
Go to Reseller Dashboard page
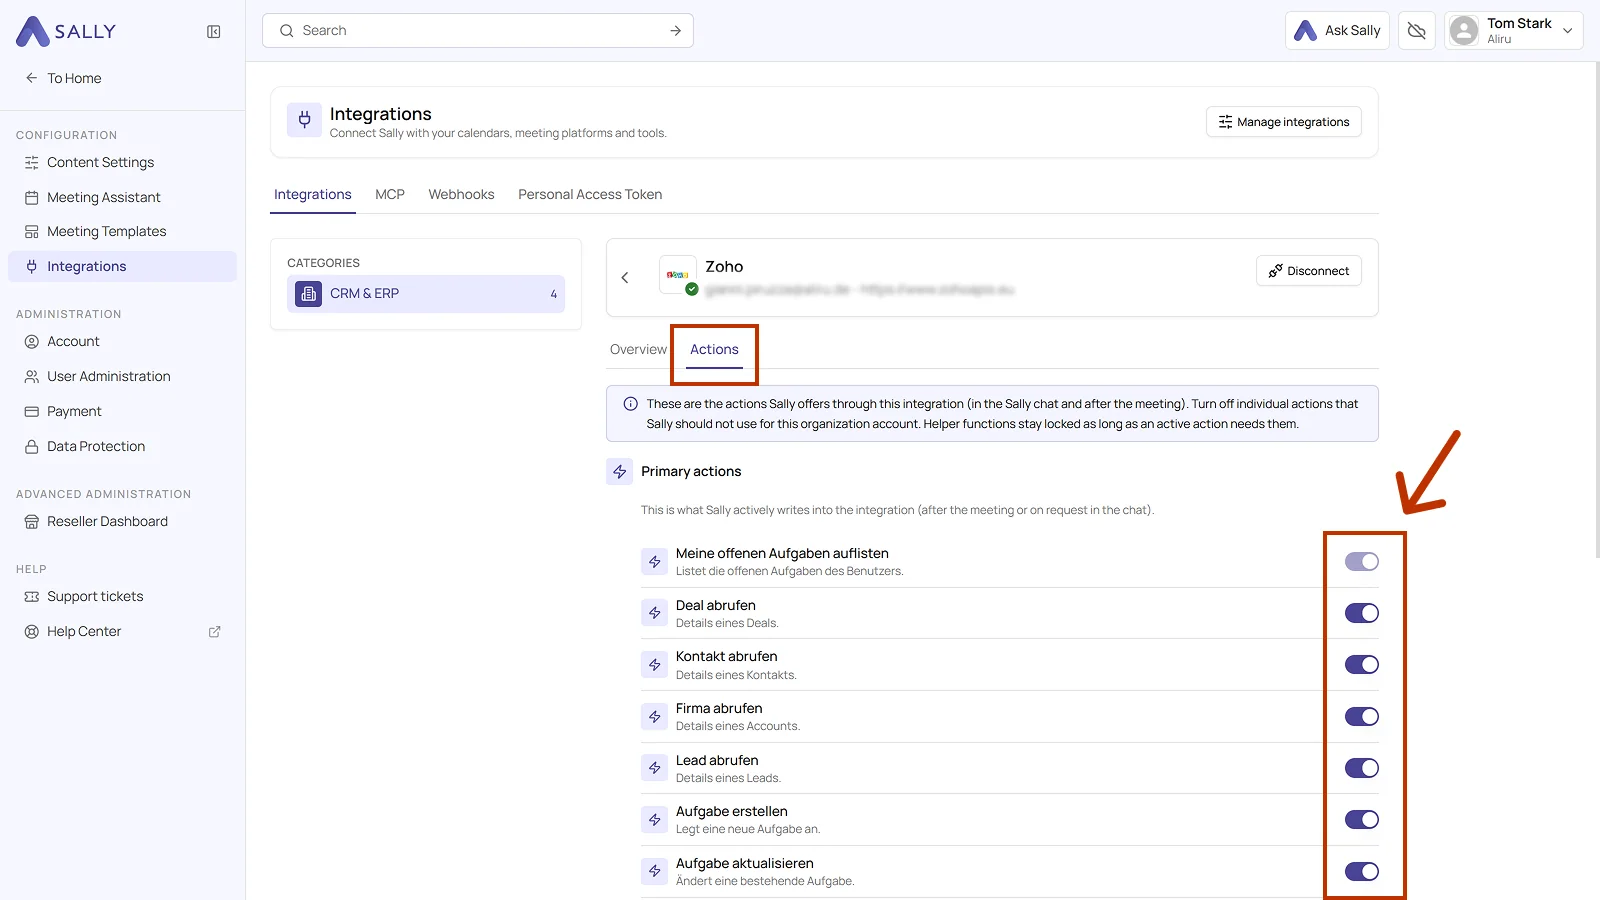pos(107,521)
